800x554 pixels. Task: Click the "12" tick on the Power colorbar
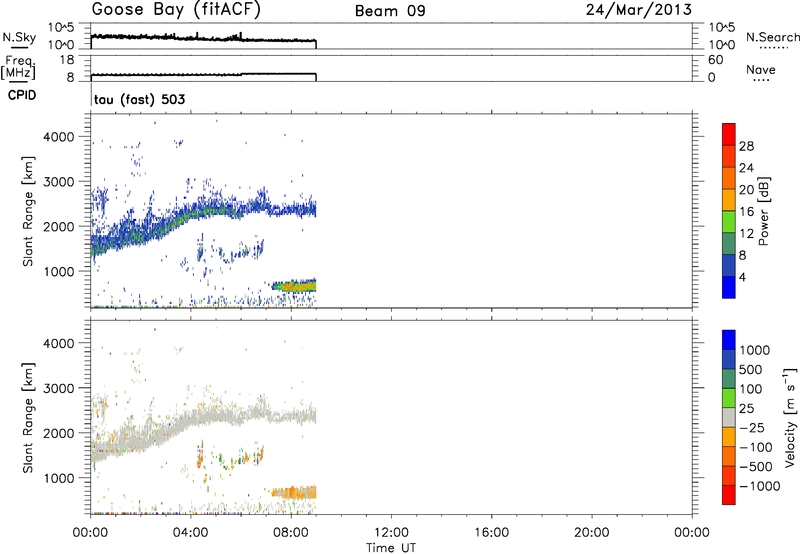(x=746, y=234)
